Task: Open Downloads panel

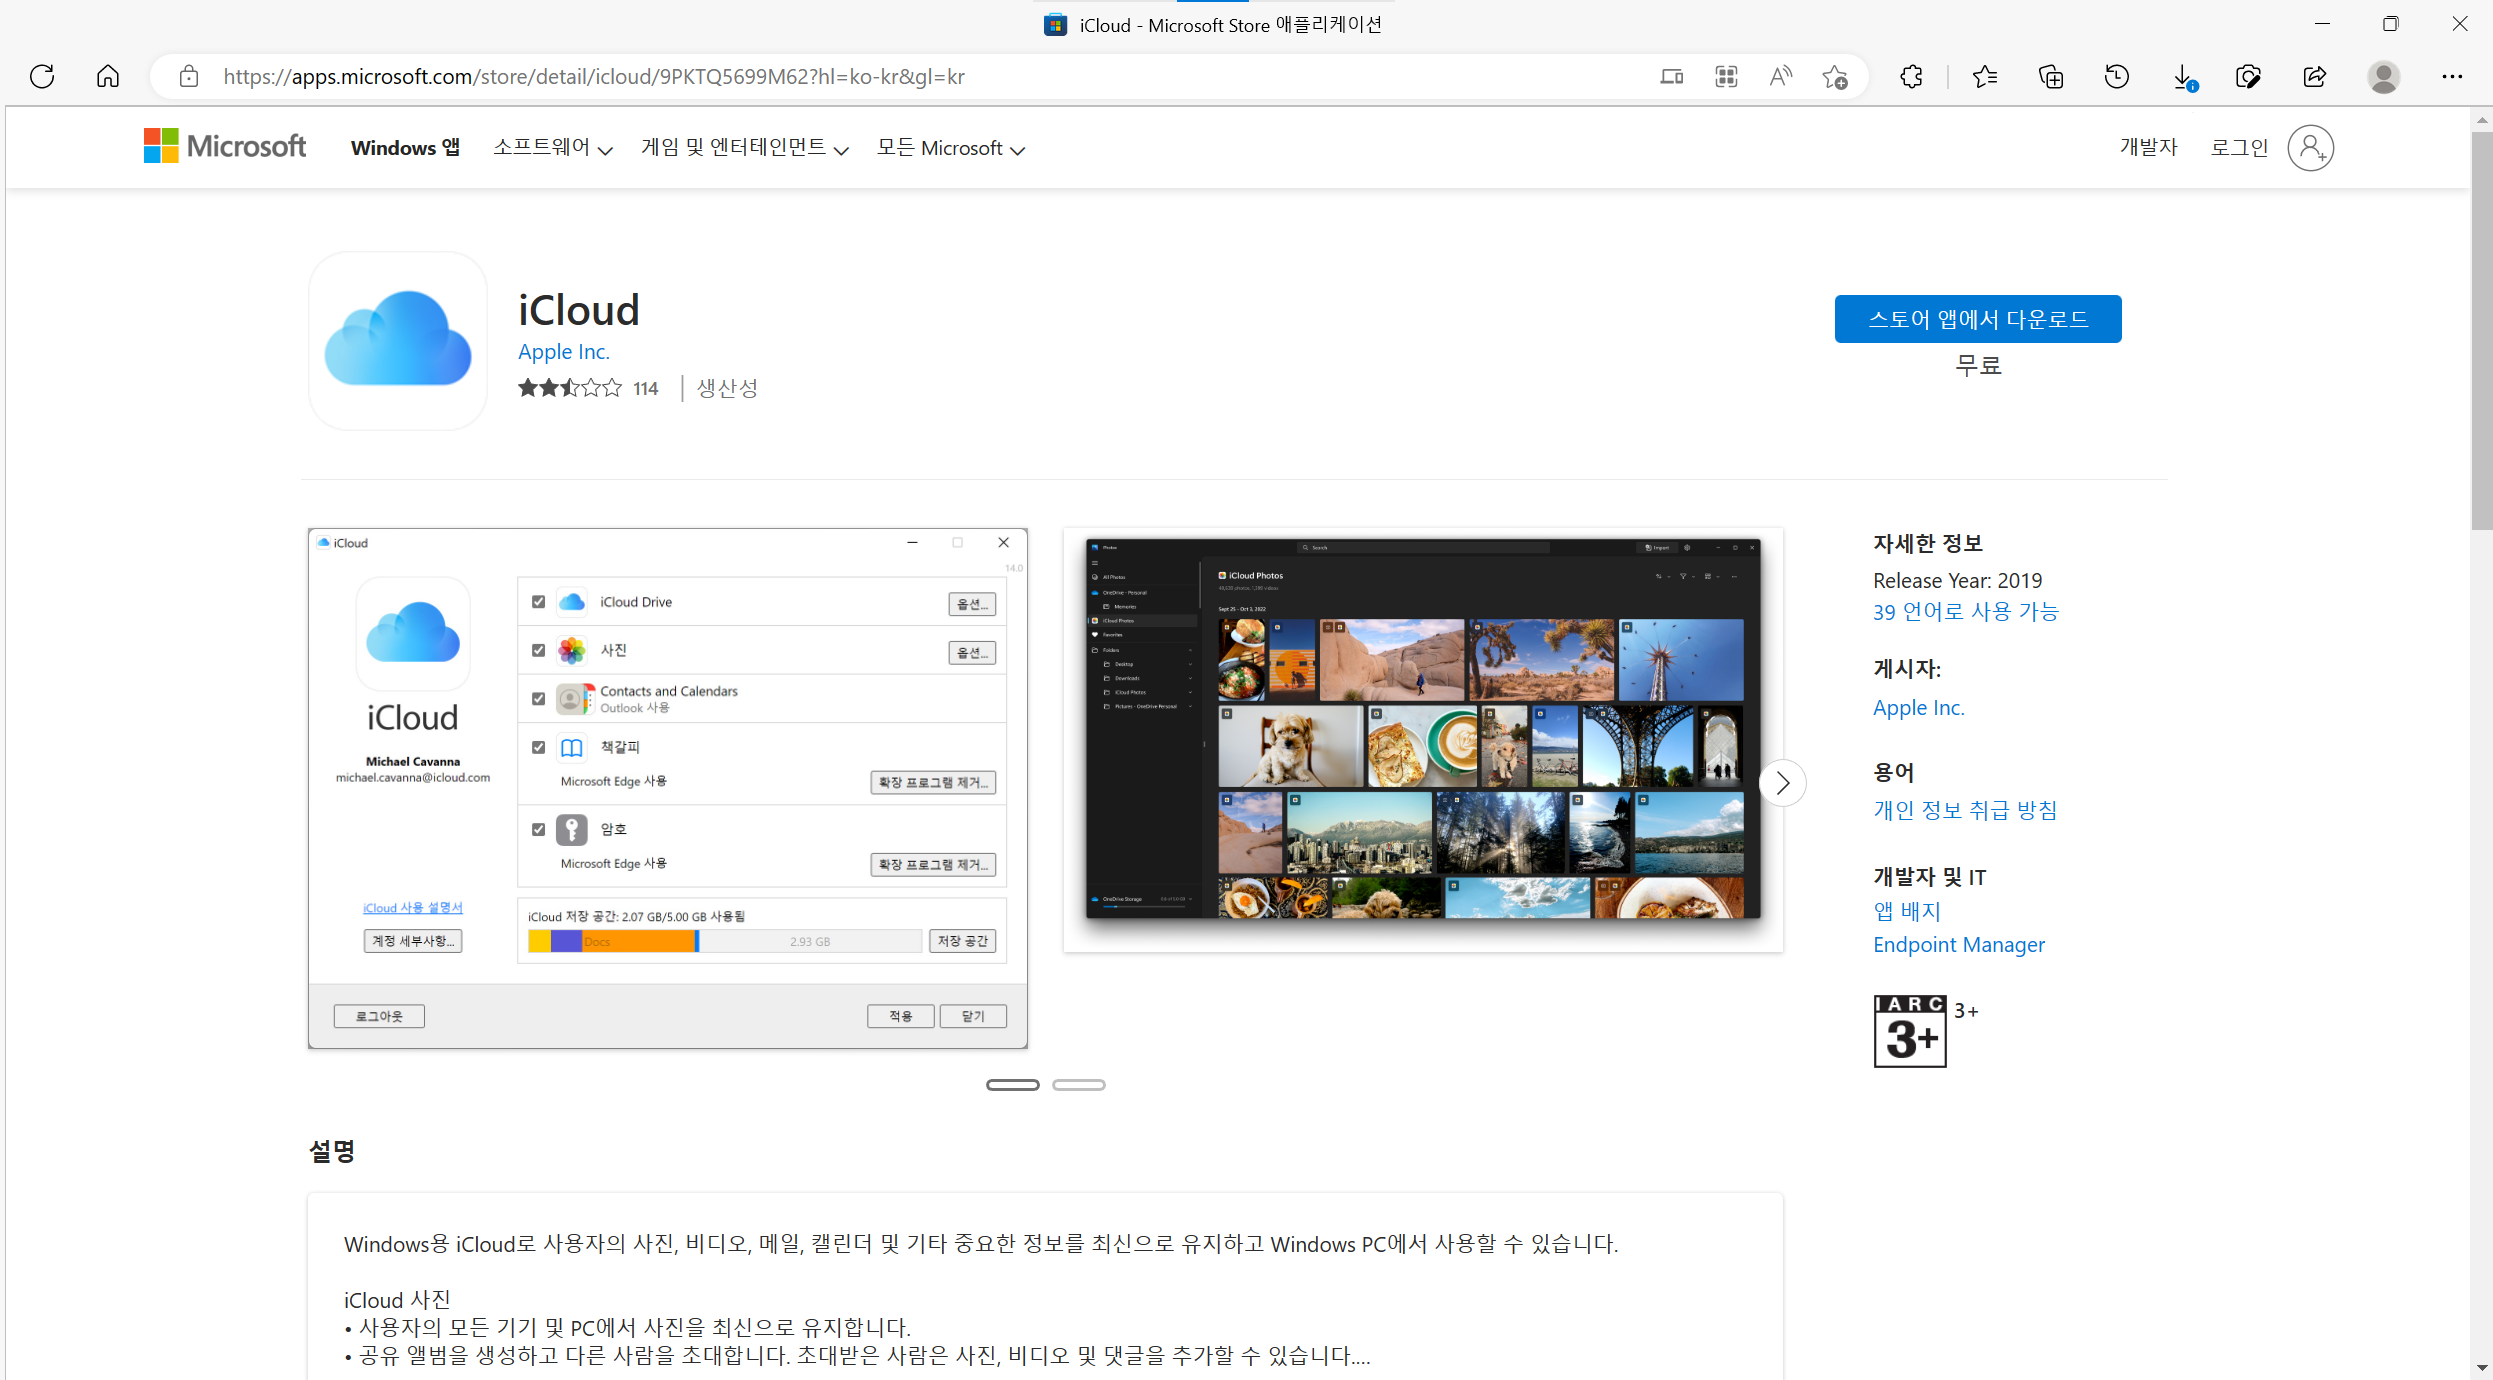Action: 2184,77
